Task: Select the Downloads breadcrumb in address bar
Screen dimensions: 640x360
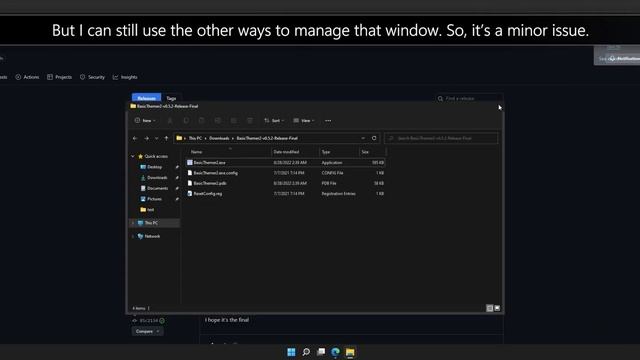Action: (x=219, y=138)
